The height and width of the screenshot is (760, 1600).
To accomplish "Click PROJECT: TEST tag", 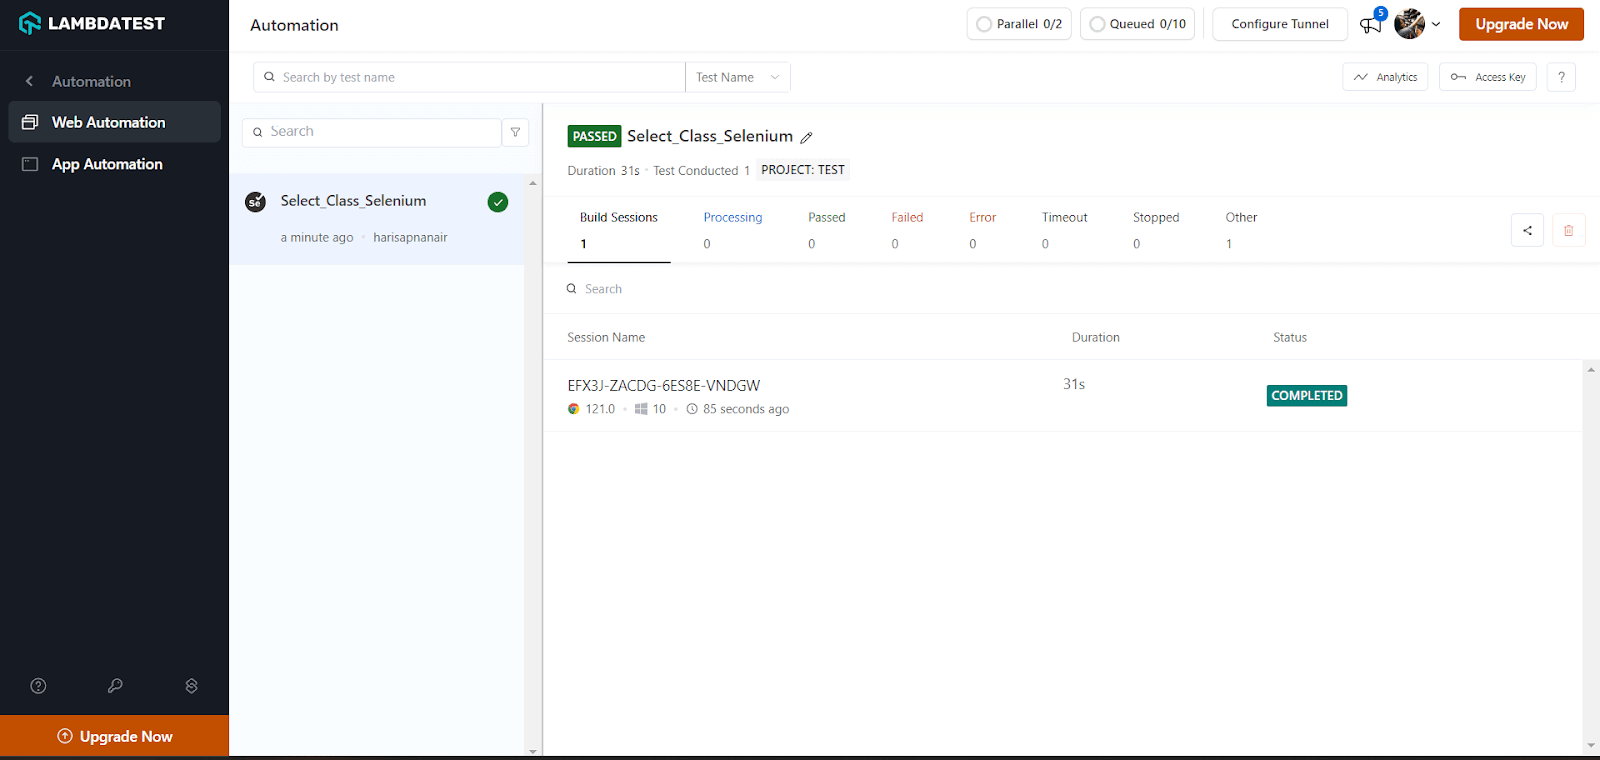I will 803,170.
